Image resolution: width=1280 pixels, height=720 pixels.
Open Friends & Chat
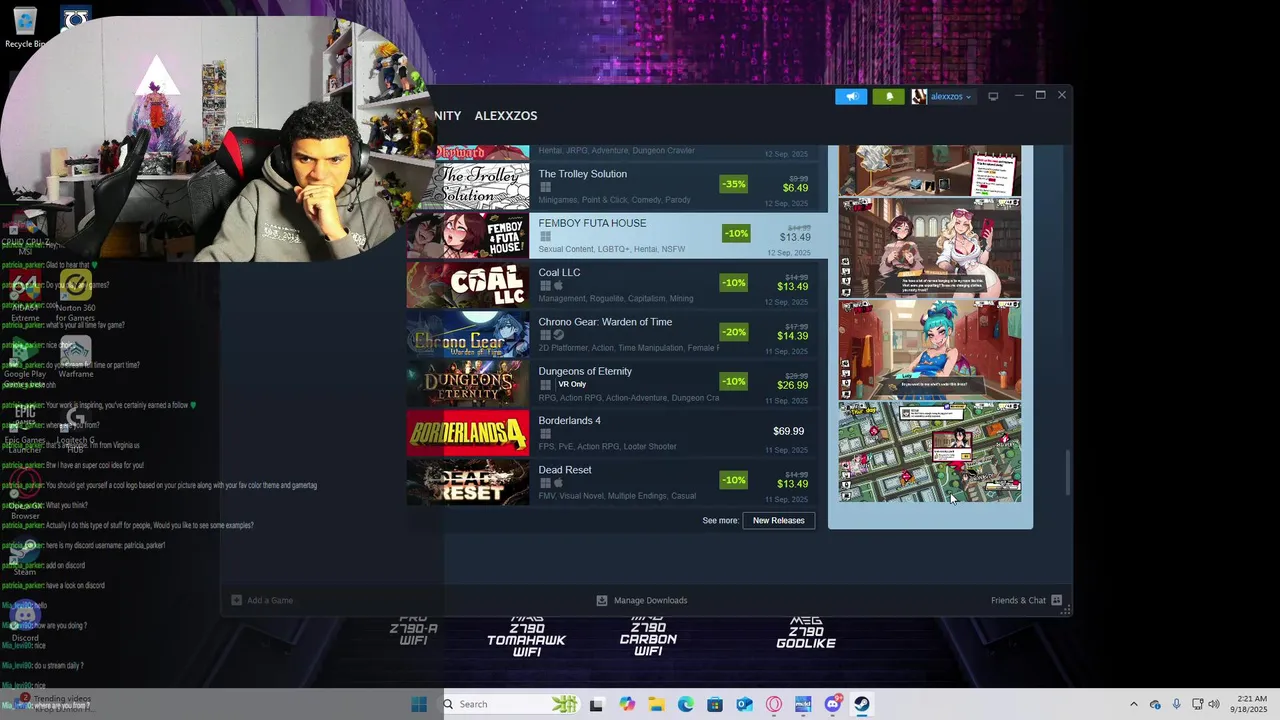[1018, 600]
